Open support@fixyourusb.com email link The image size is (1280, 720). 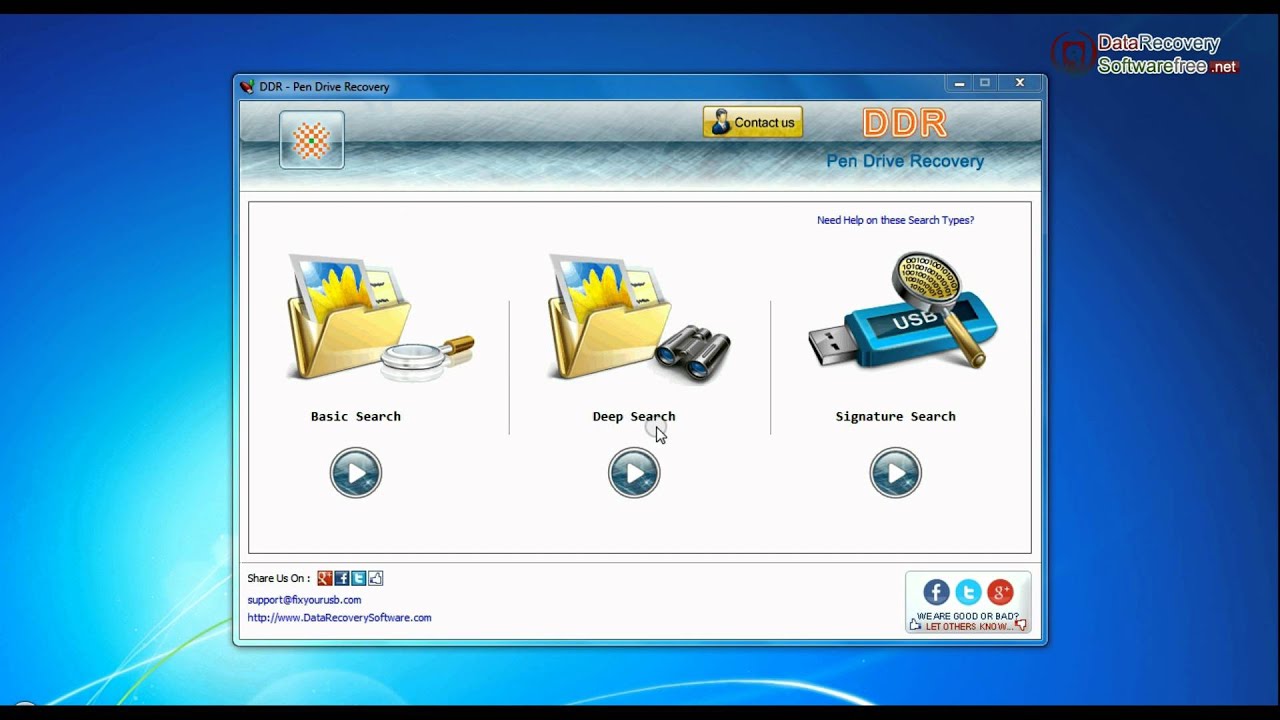[304, 600]
